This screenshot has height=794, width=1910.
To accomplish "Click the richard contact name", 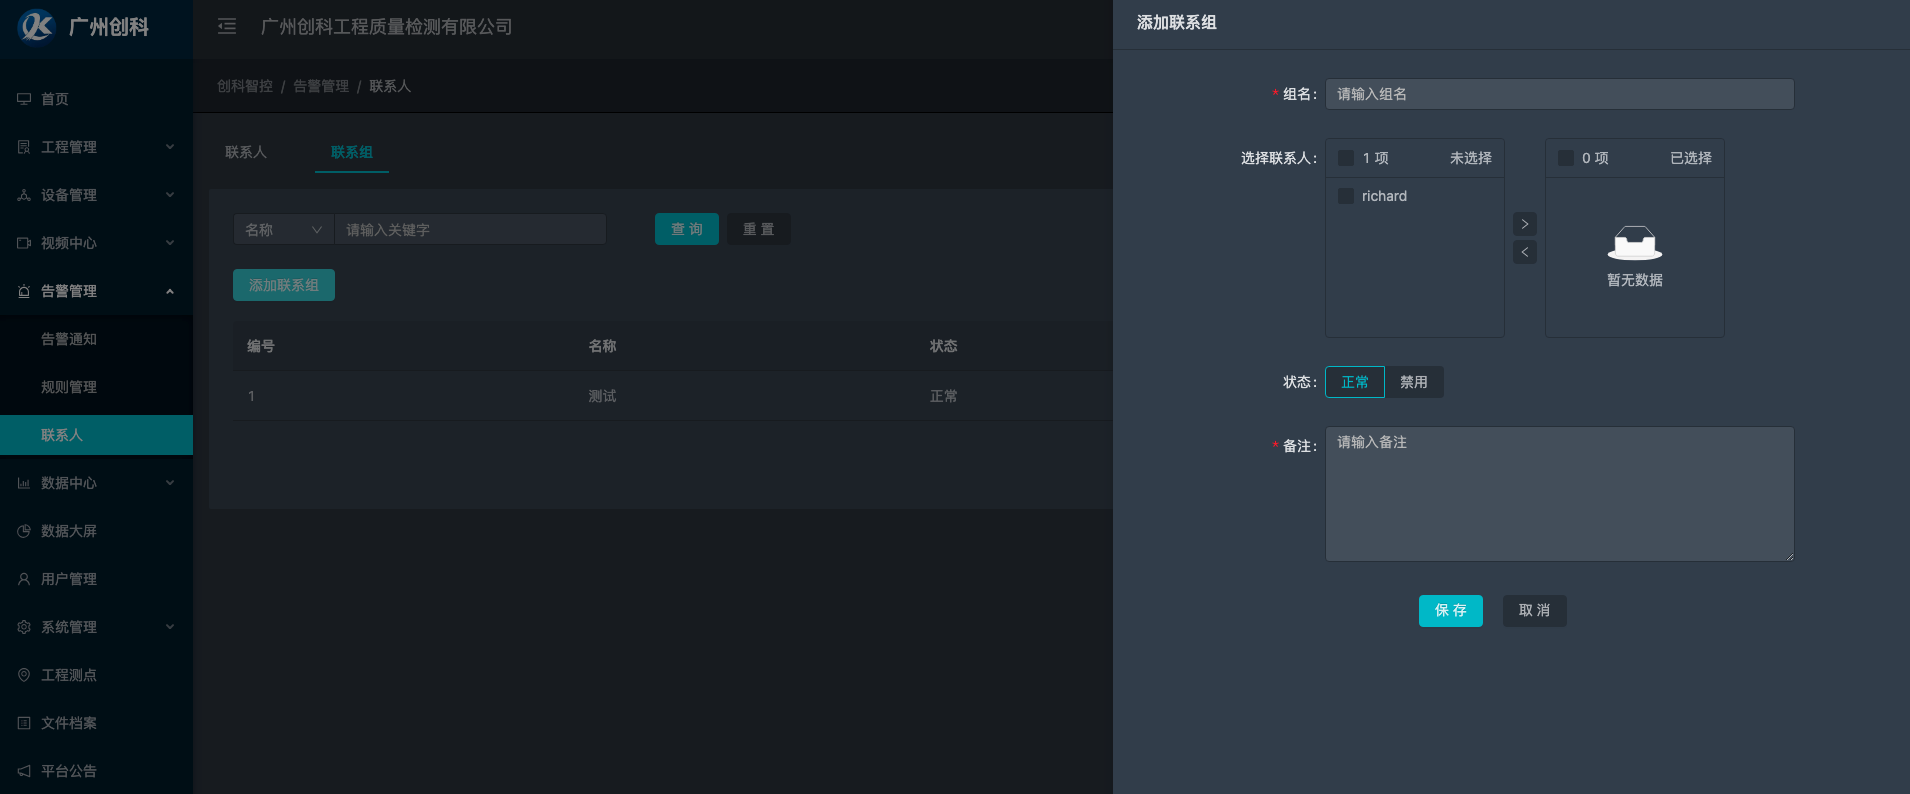I will point(1384,196).
